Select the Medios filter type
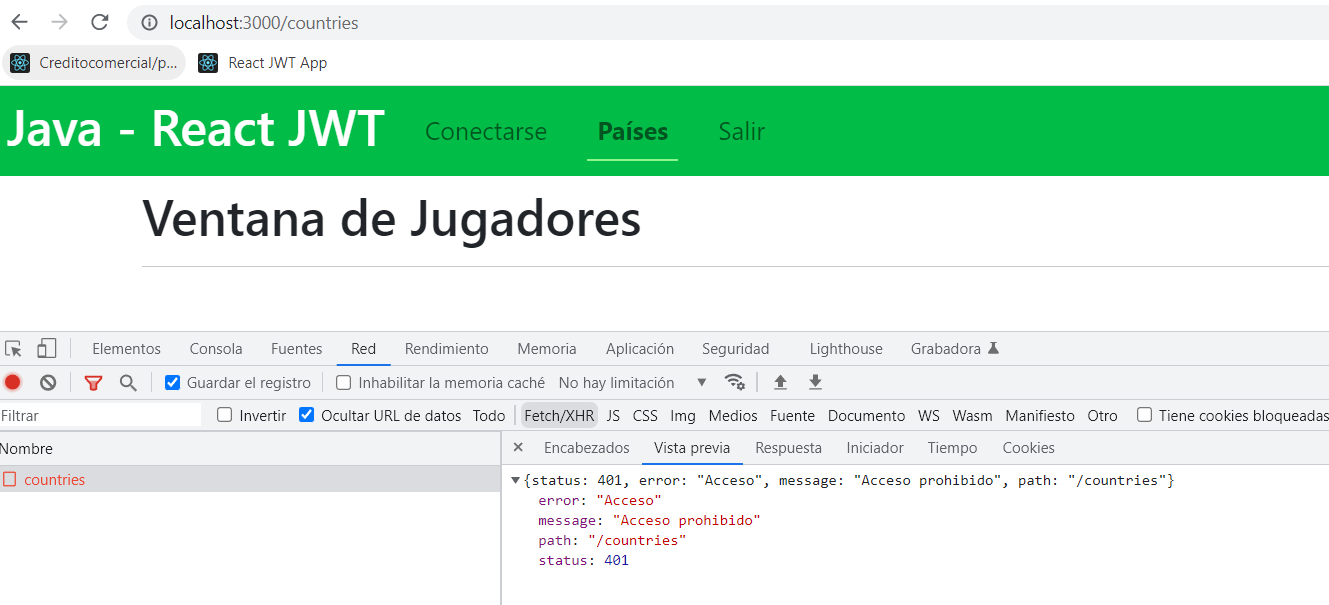This screenshot has width=1329, height=605. pyautogui.click(x=733, y=415)
